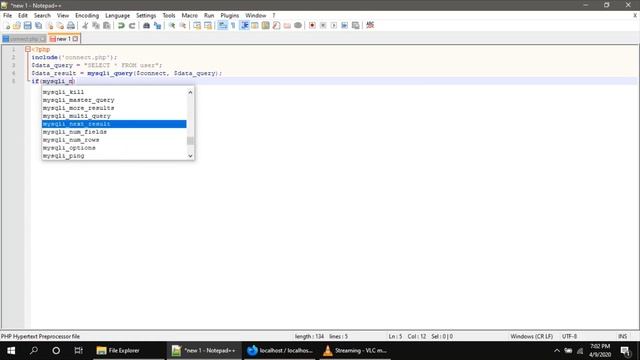Image resolution: width=640 pixels, height=360 pixels.
Task: Click autocomplete list scroll down arrow
Action: 190,156
